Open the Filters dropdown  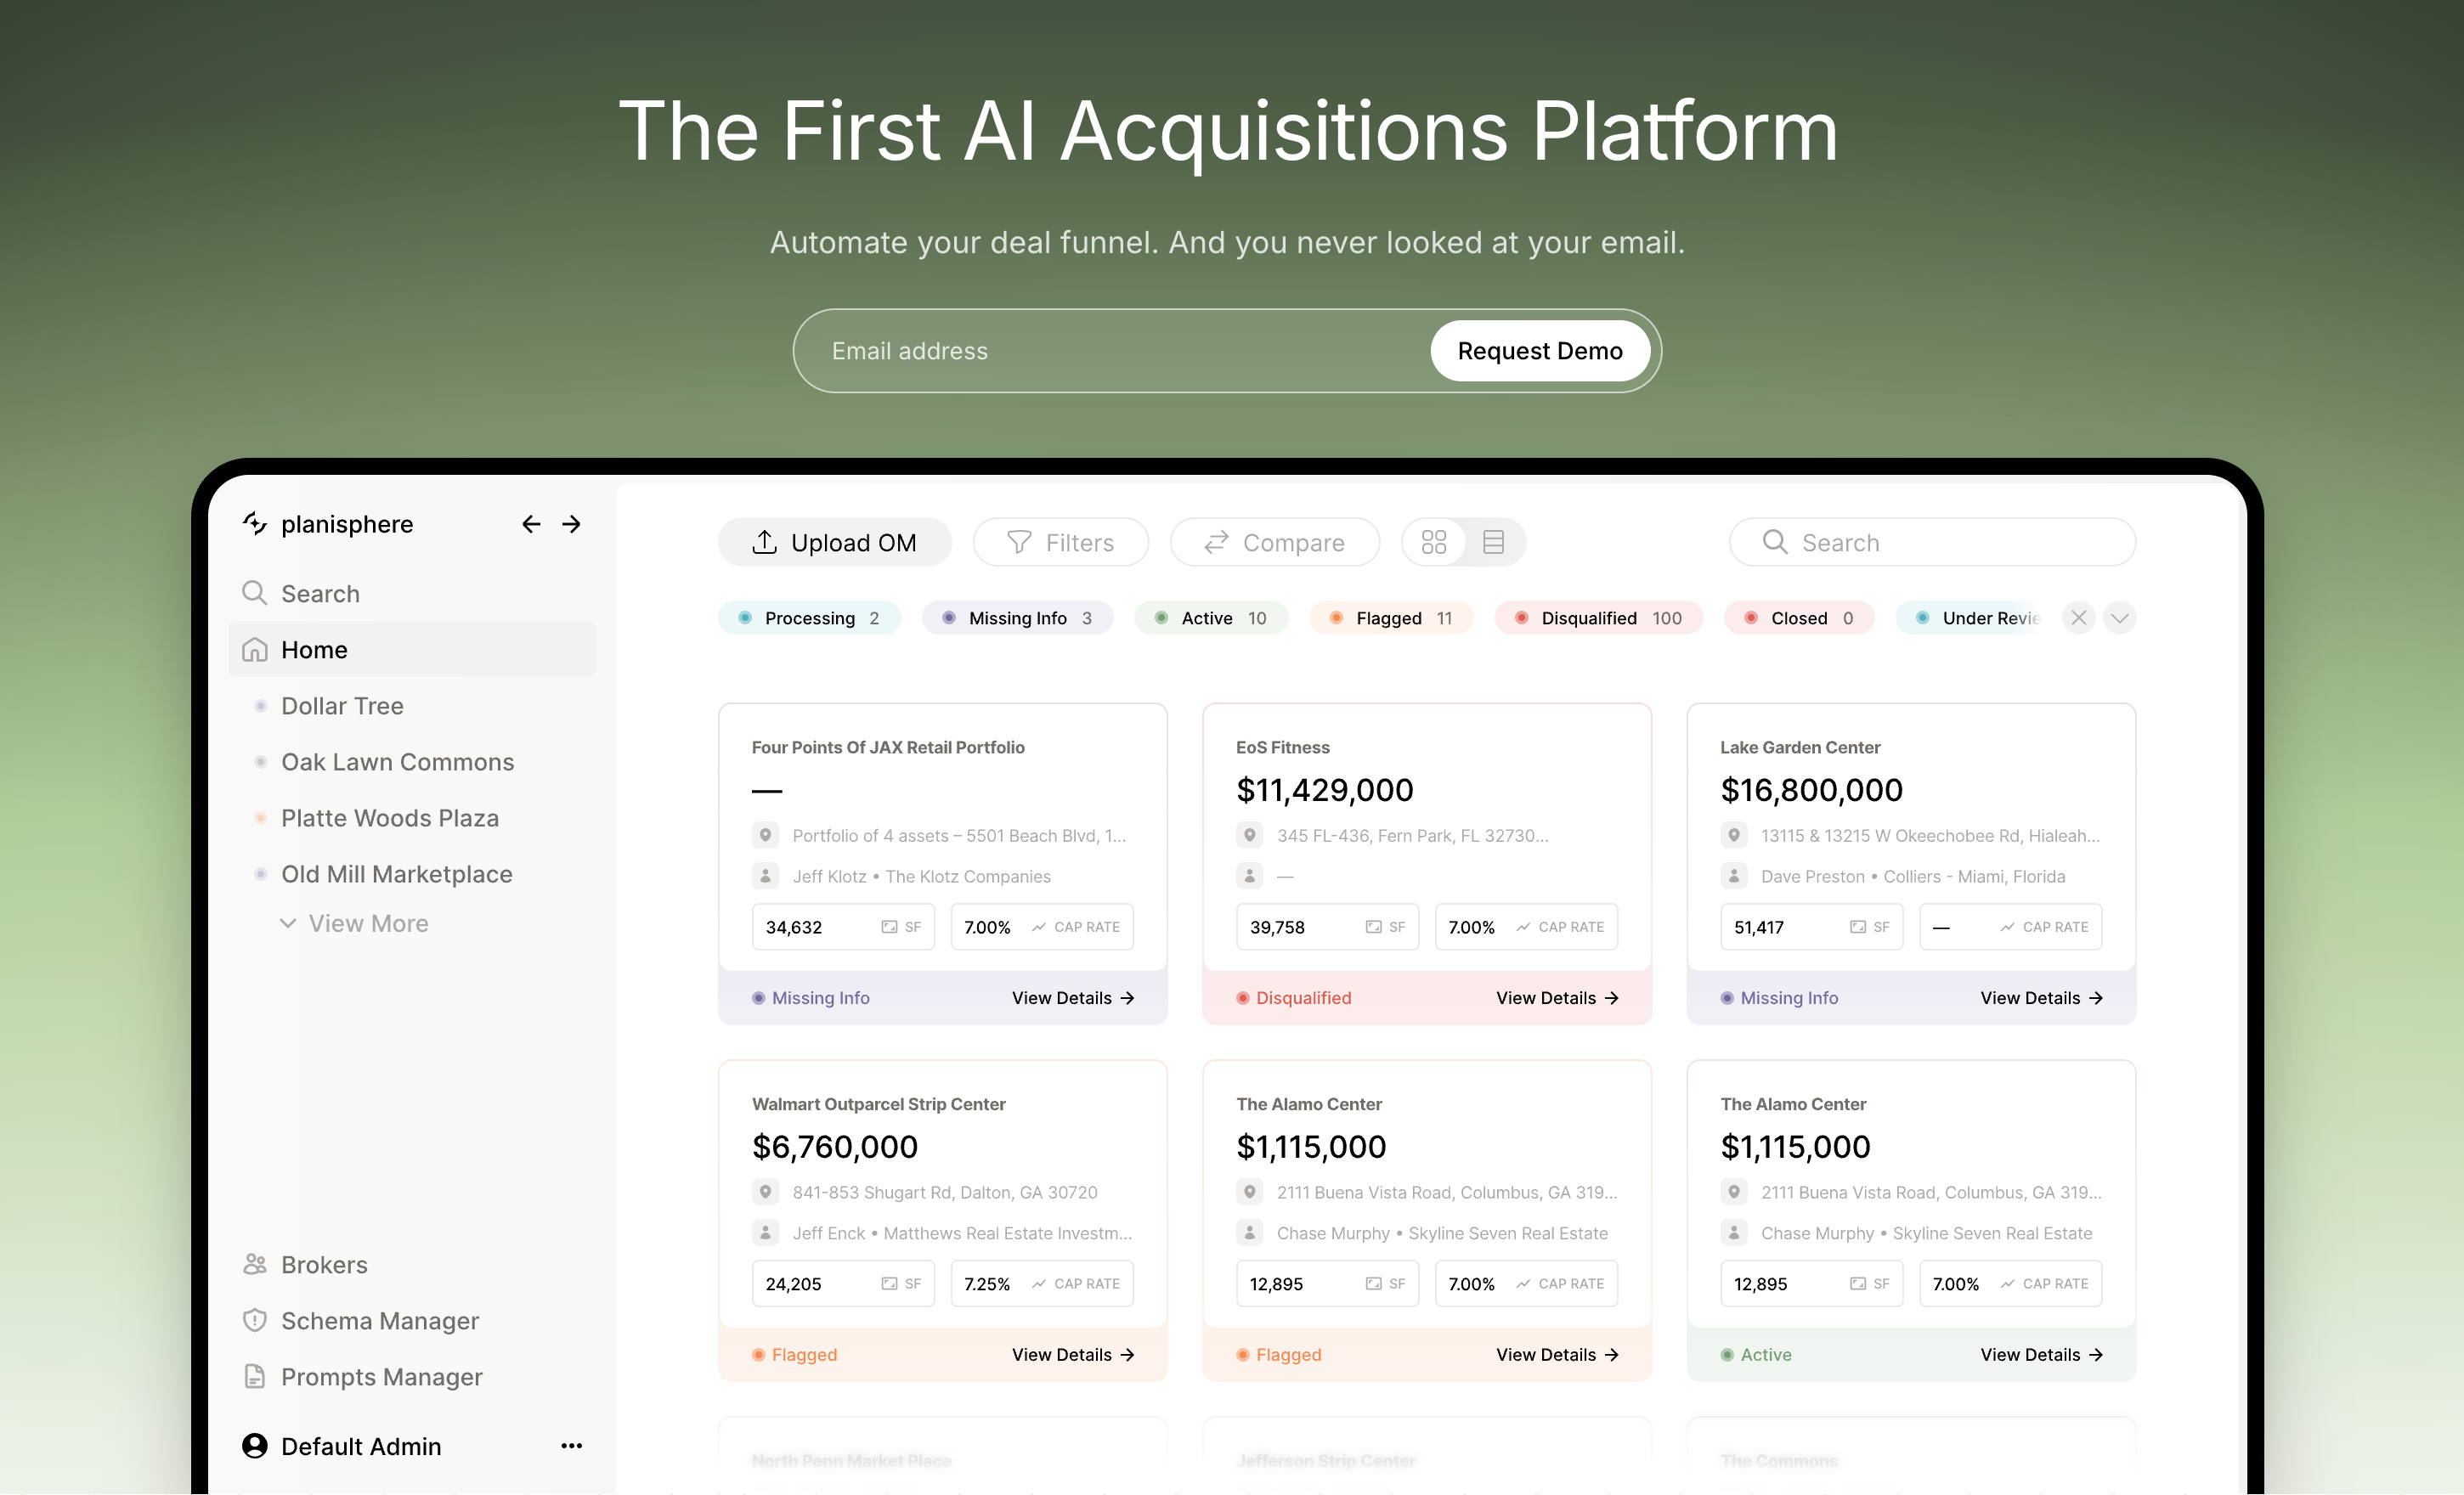click(1061, 542)
